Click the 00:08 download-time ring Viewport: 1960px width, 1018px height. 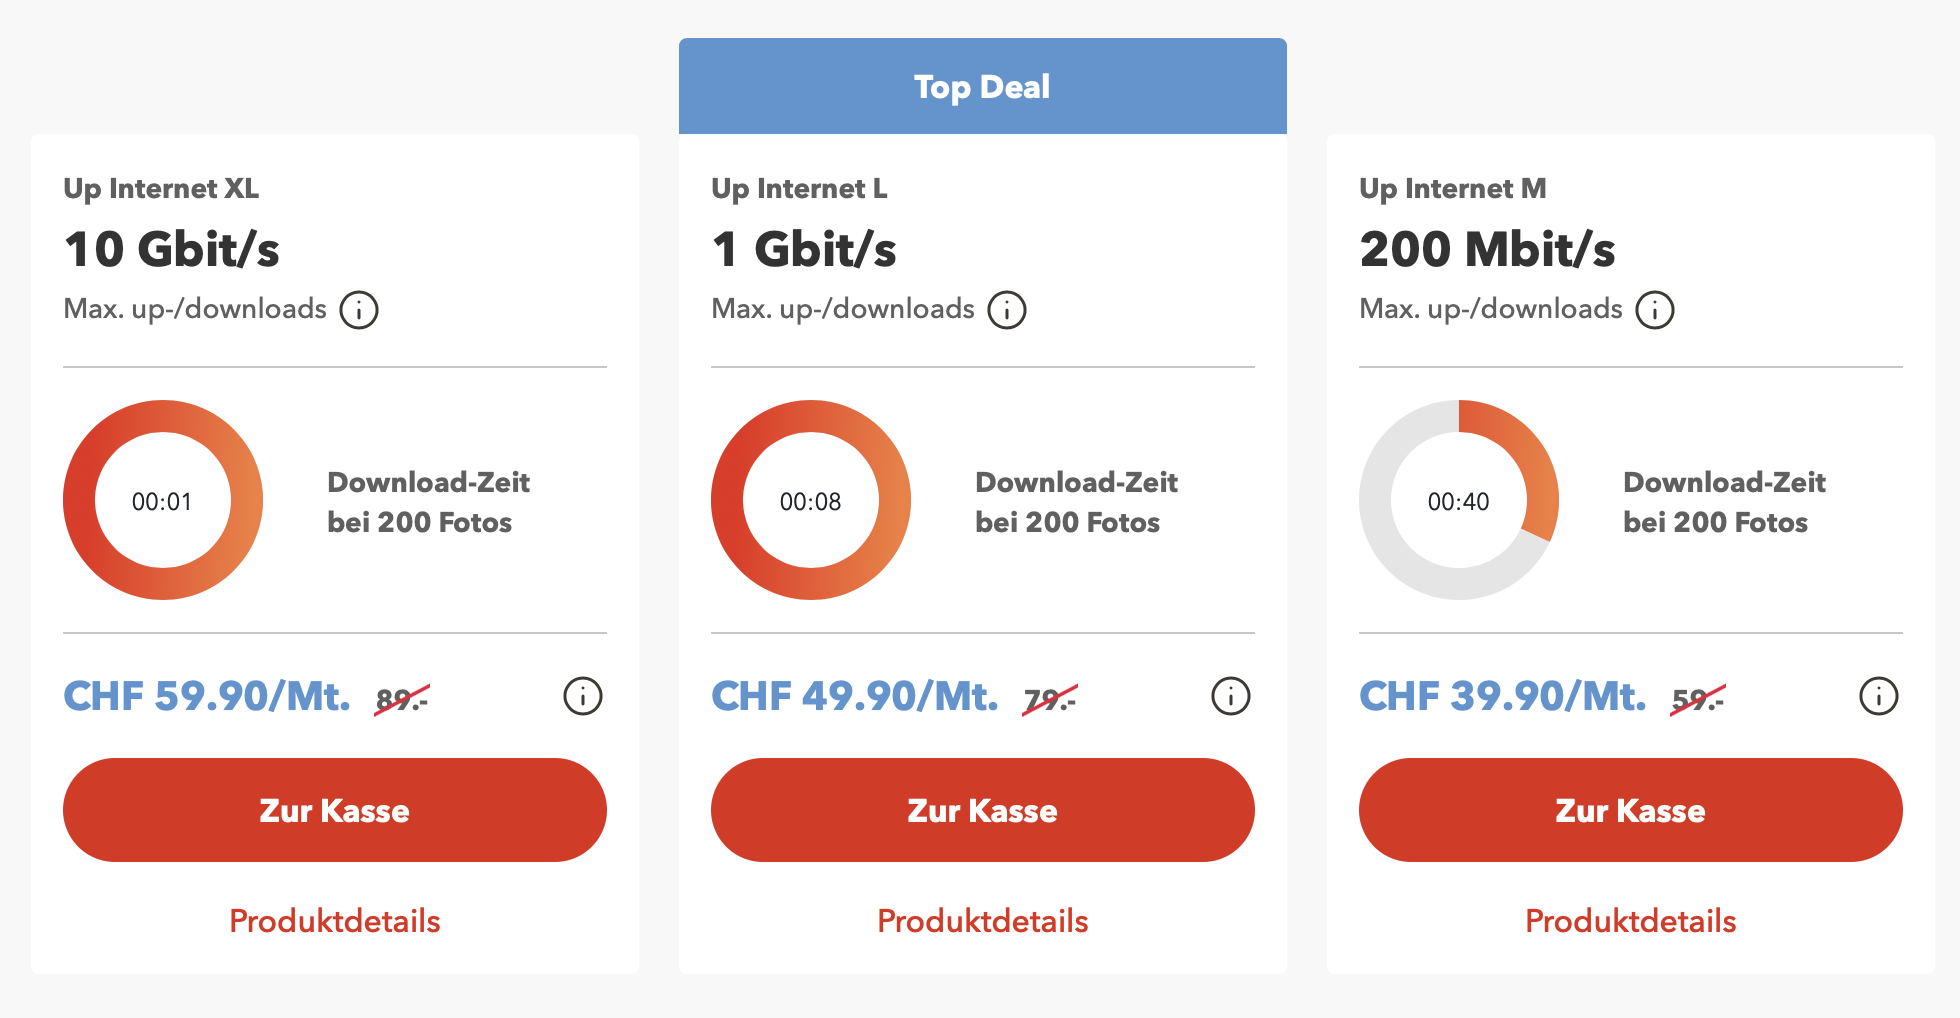811,500
